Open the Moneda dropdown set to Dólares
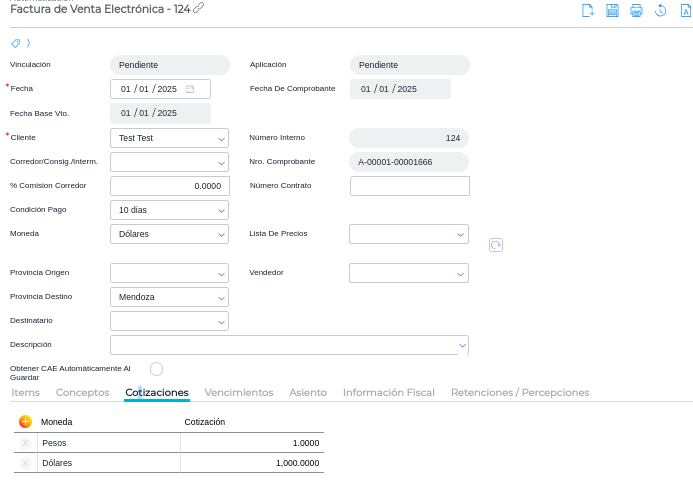This screenshot has width=693, height=485. click(x=169, y=234)
